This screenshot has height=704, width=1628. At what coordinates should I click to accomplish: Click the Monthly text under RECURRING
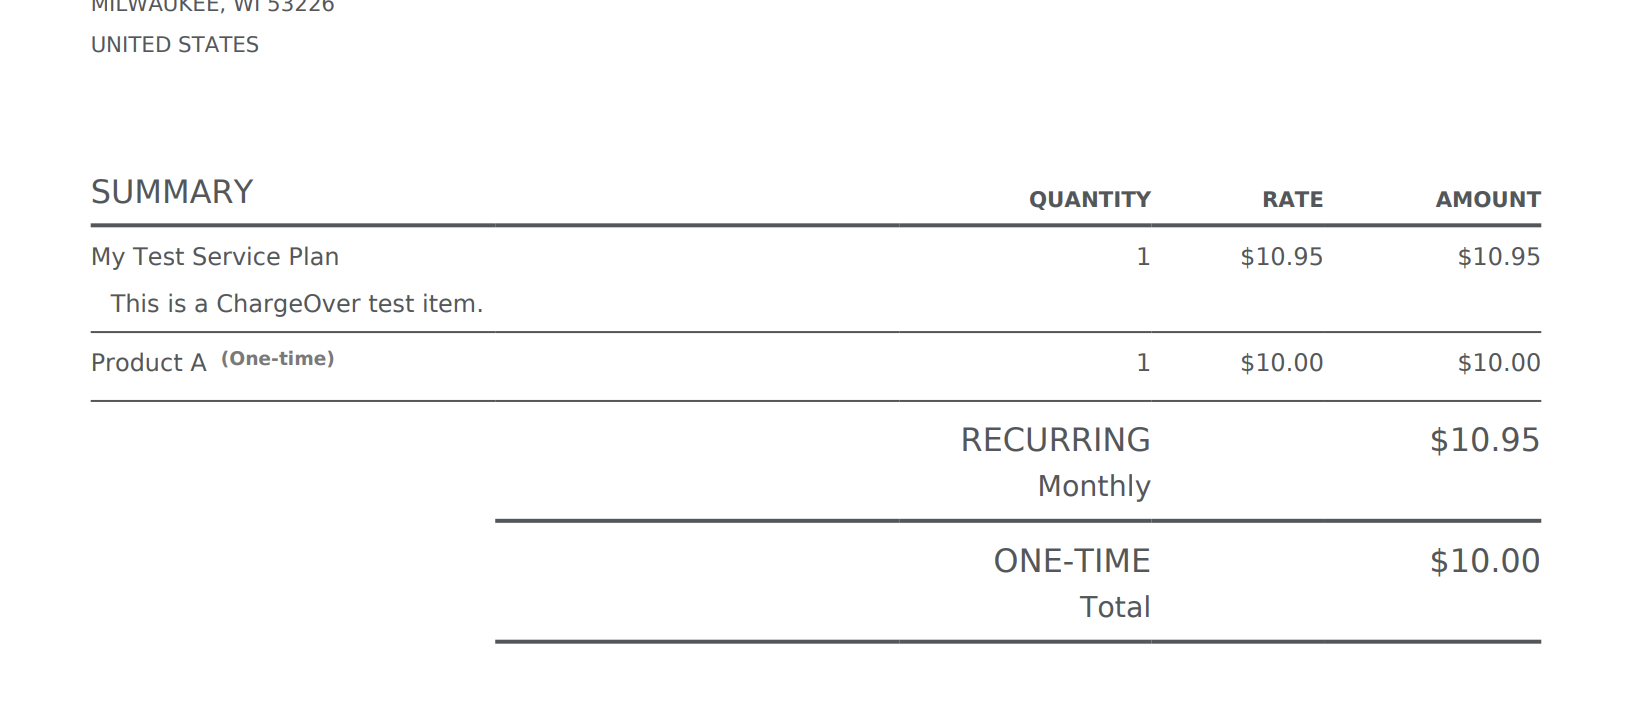1094,486
